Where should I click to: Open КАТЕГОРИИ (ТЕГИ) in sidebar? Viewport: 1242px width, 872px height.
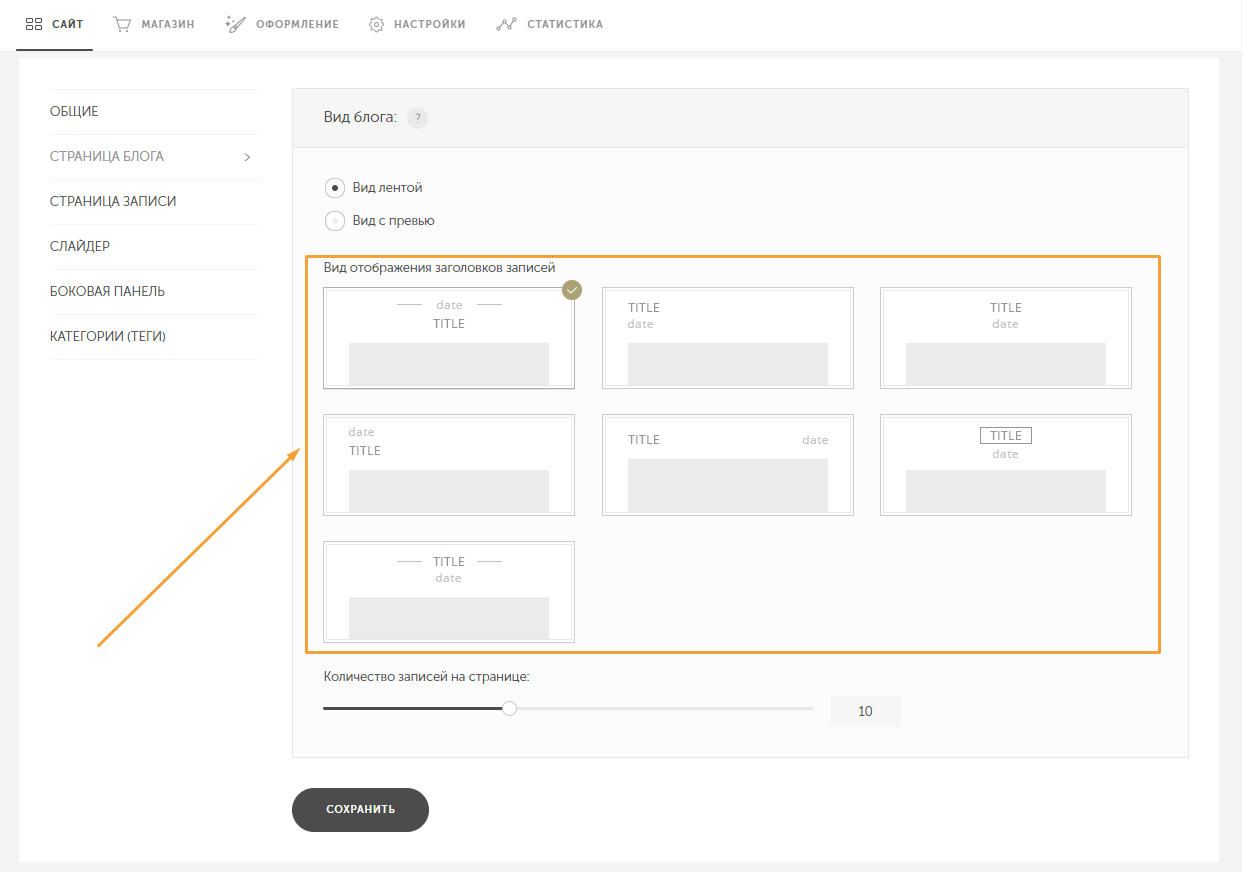[108, 336]
